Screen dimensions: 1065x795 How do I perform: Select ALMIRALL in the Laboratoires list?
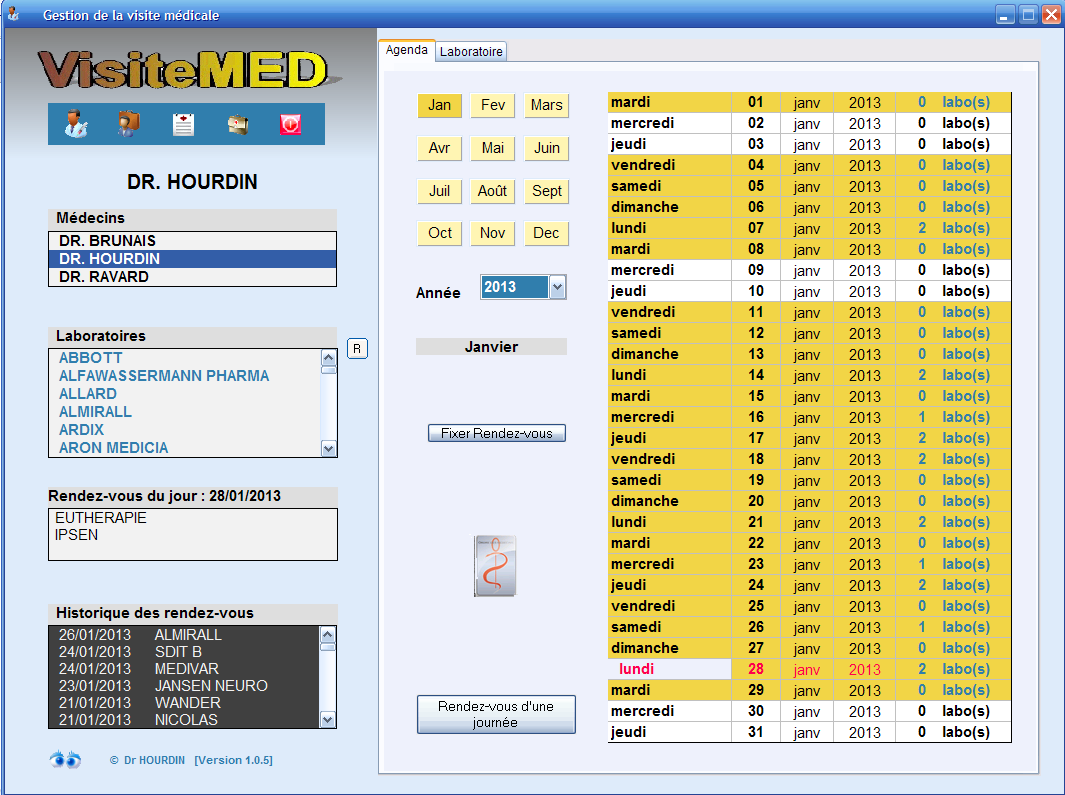(x=95, y=412)
